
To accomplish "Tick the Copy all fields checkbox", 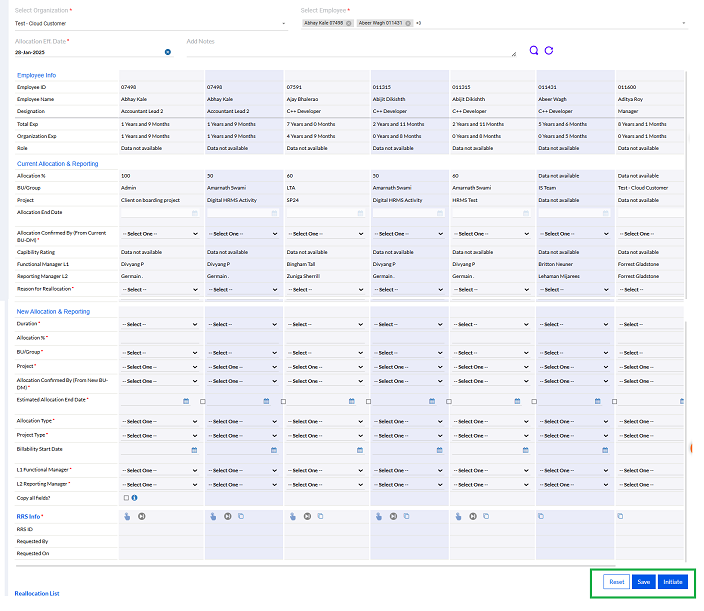I will pyautogui.click(x=126, y=498).
